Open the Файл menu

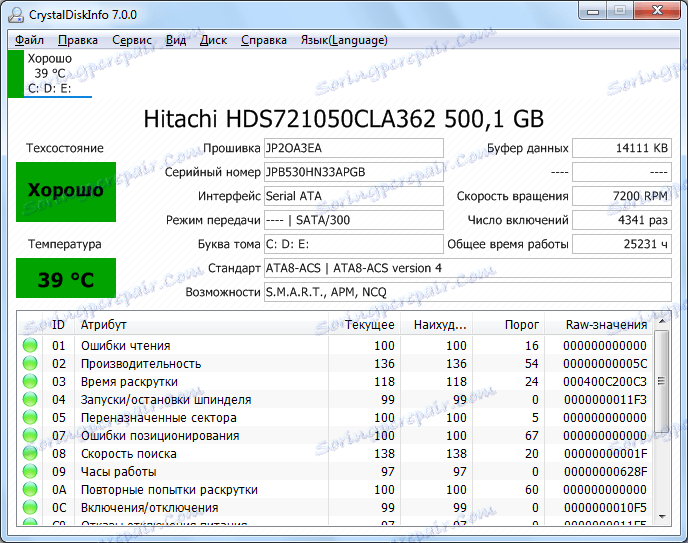coord(29,40)
